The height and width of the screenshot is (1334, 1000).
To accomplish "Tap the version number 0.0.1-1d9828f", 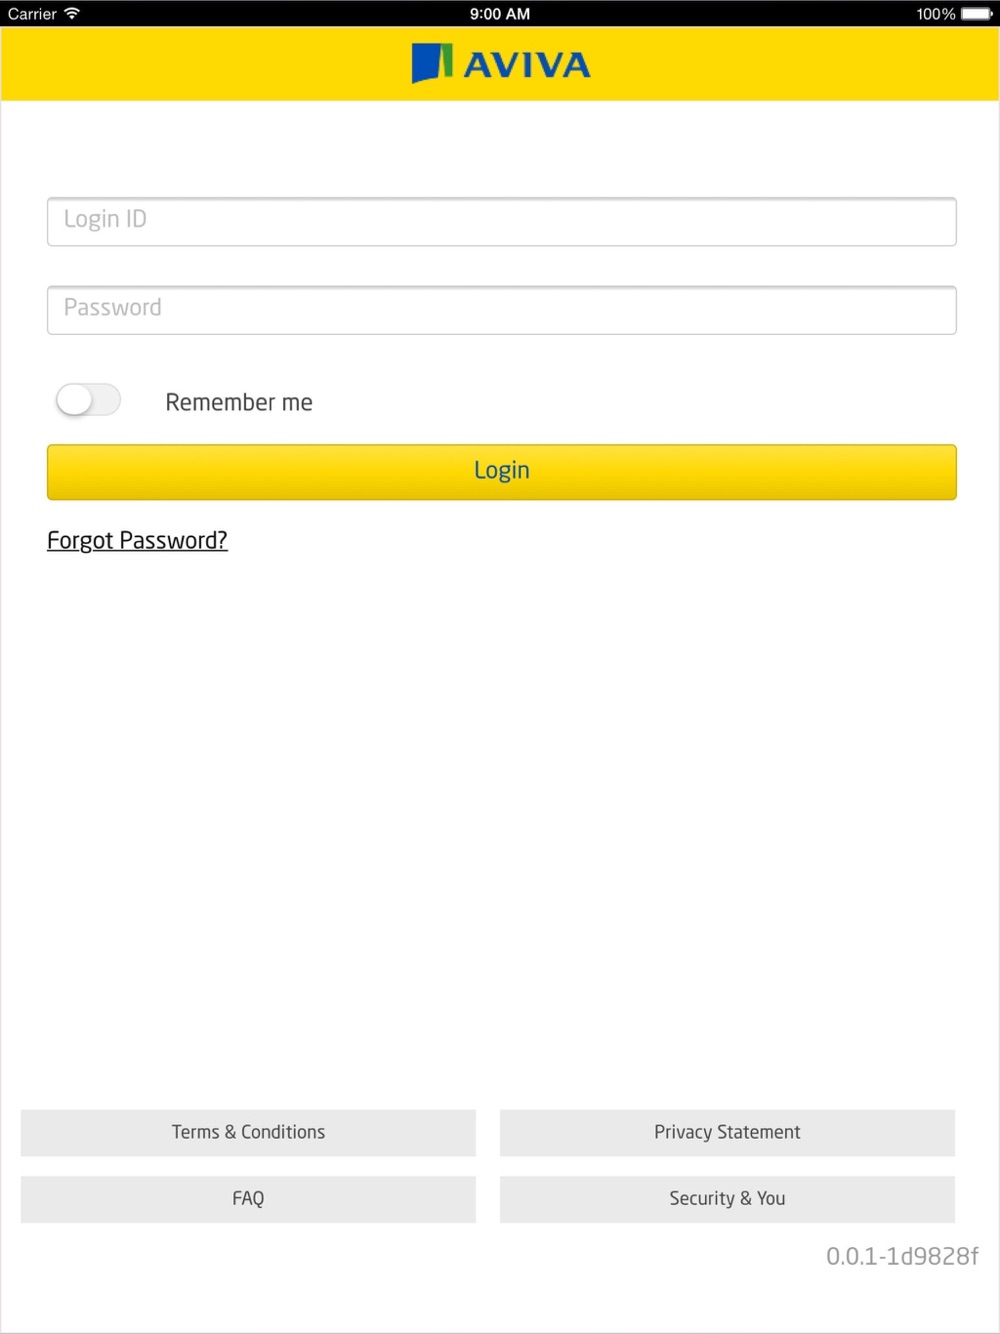I will point(902,1256).
